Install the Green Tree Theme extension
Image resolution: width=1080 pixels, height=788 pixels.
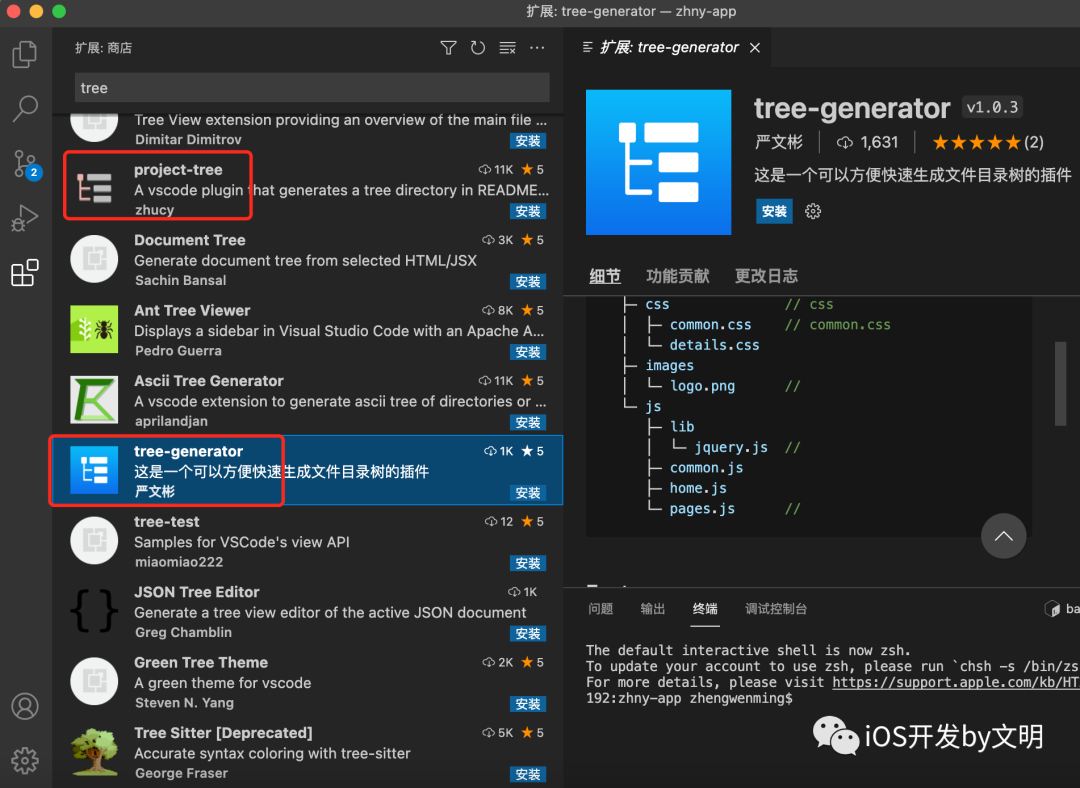tap(528, 704)
